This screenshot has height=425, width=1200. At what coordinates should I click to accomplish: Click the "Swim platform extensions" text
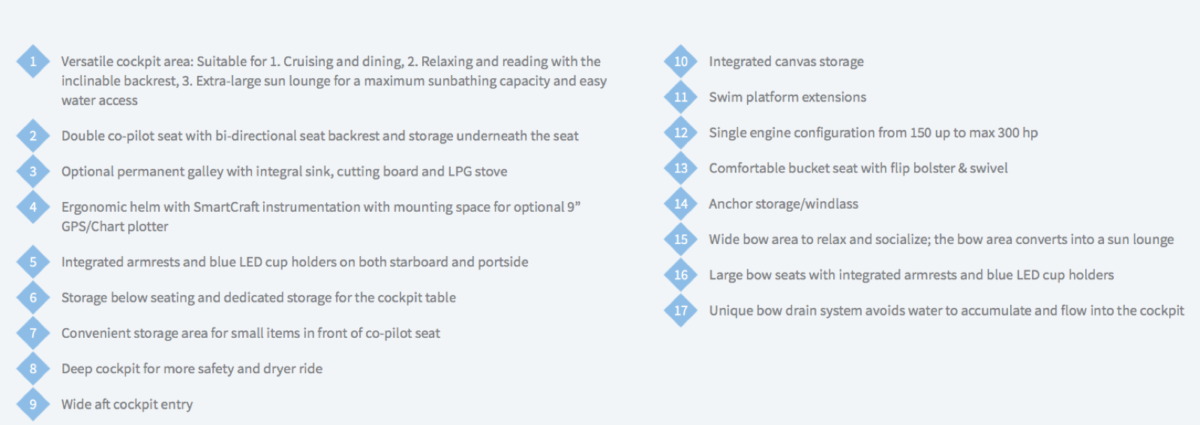[x=788, y=98]
